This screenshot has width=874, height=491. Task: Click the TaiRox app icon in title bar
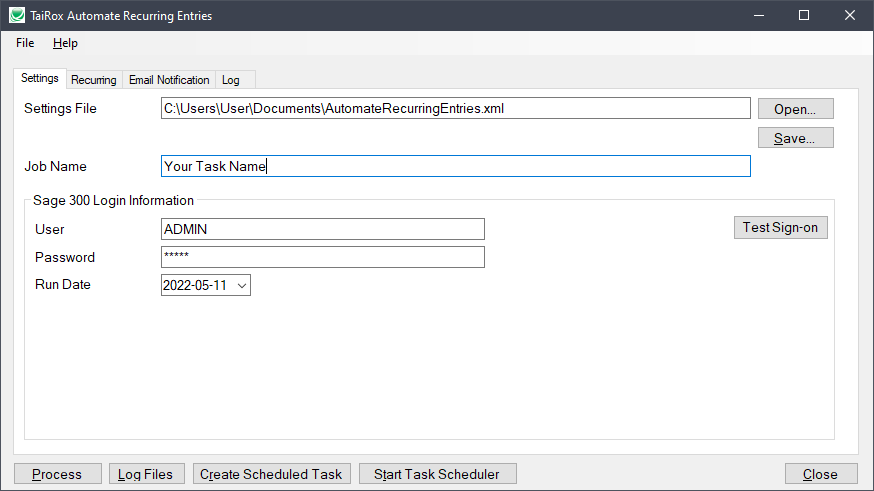tap(17, 16)
